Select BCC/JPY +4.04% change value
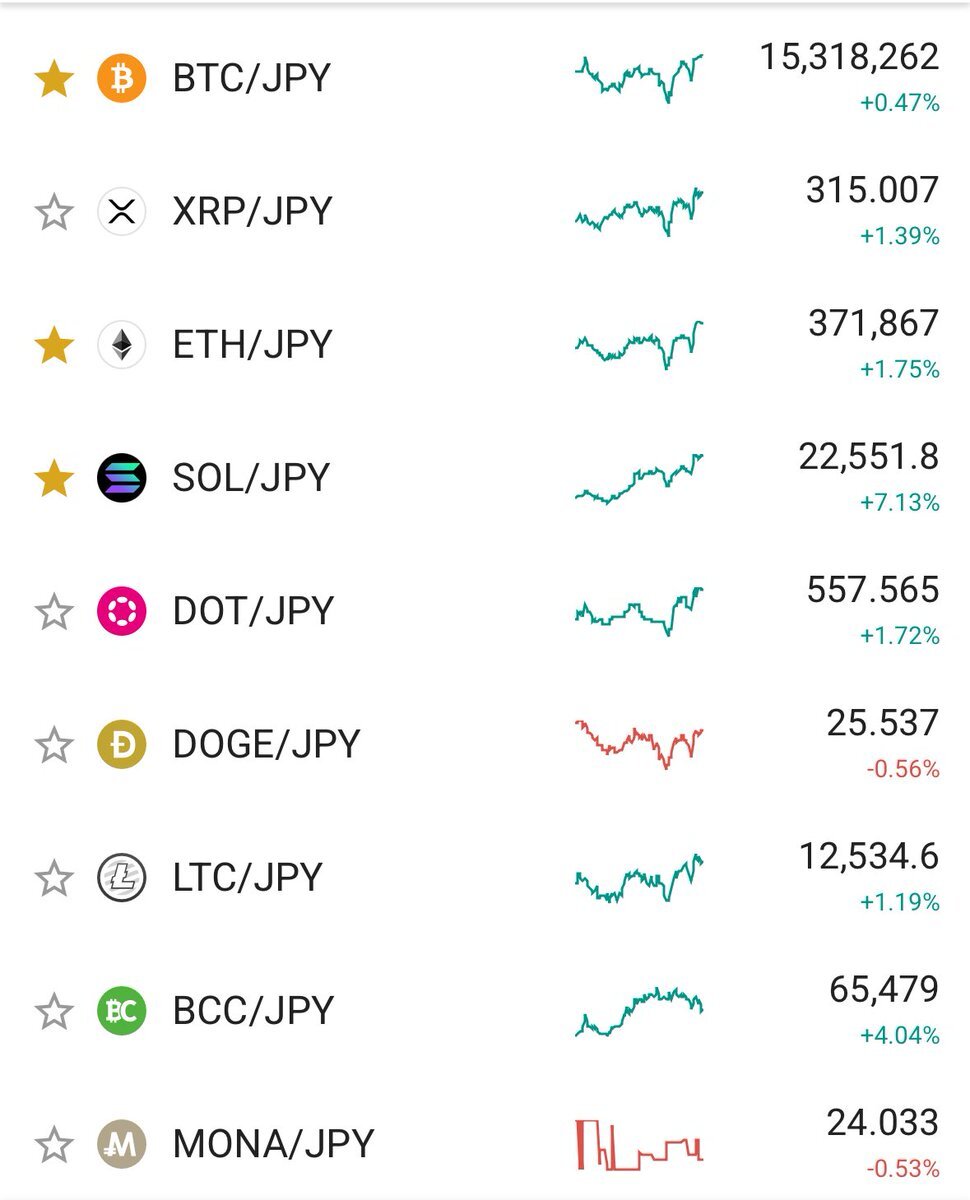Viewport: 970px width, 1200px height. (900, 1035)
